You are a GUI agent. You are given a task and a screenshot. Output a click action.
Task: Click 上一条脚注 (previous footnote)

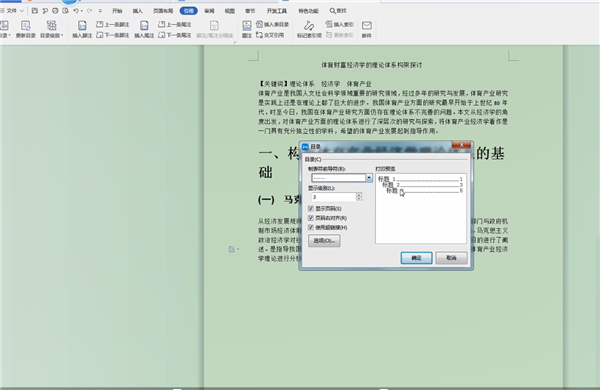tap(112, 24)
